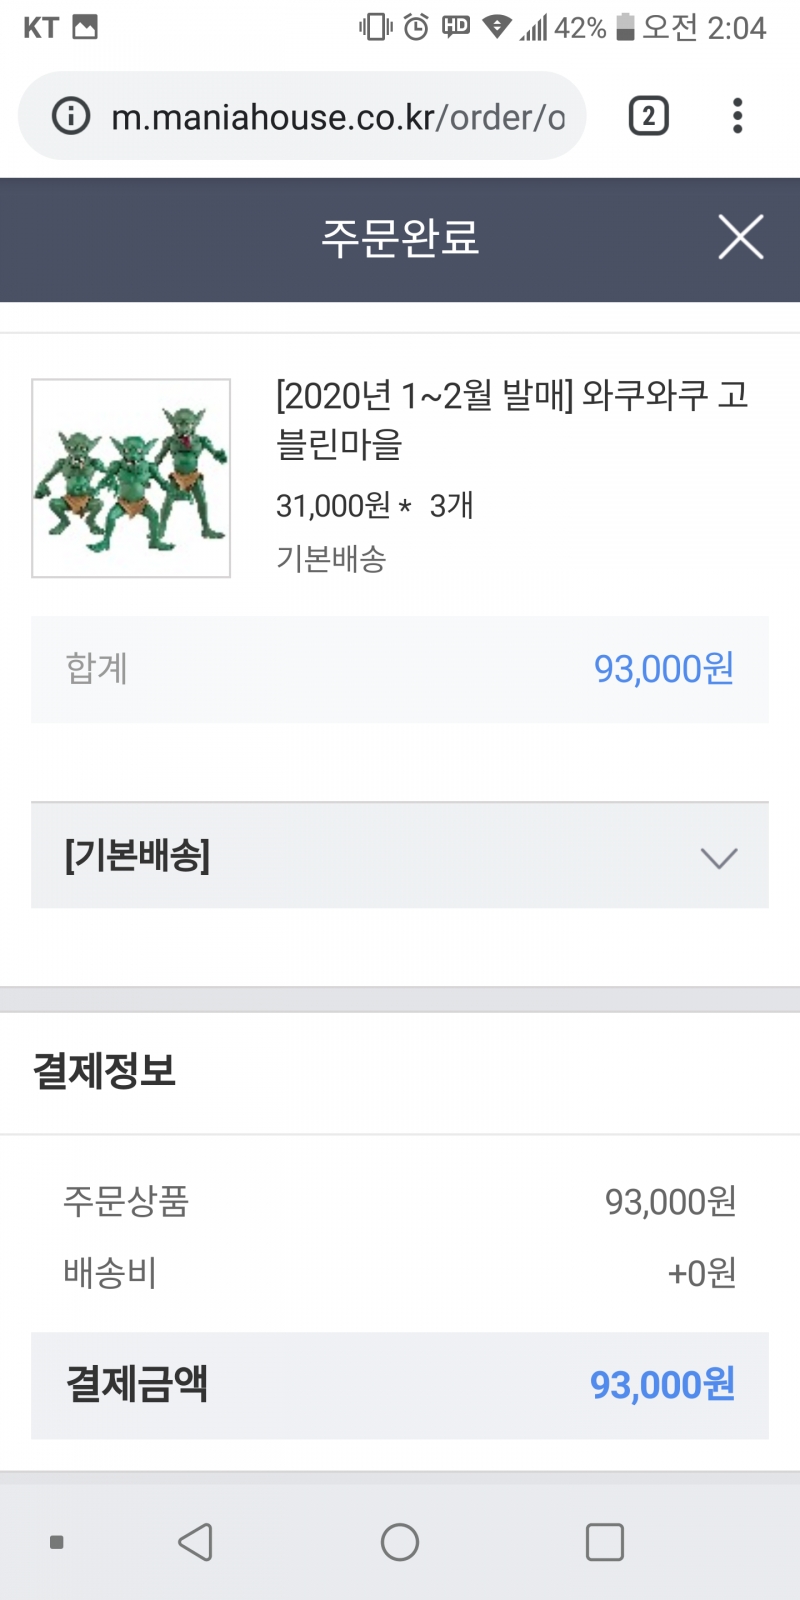The image size is (800, 1600).
Task: Tap the 결제금액 total payment row
Action: [400, 1385]
